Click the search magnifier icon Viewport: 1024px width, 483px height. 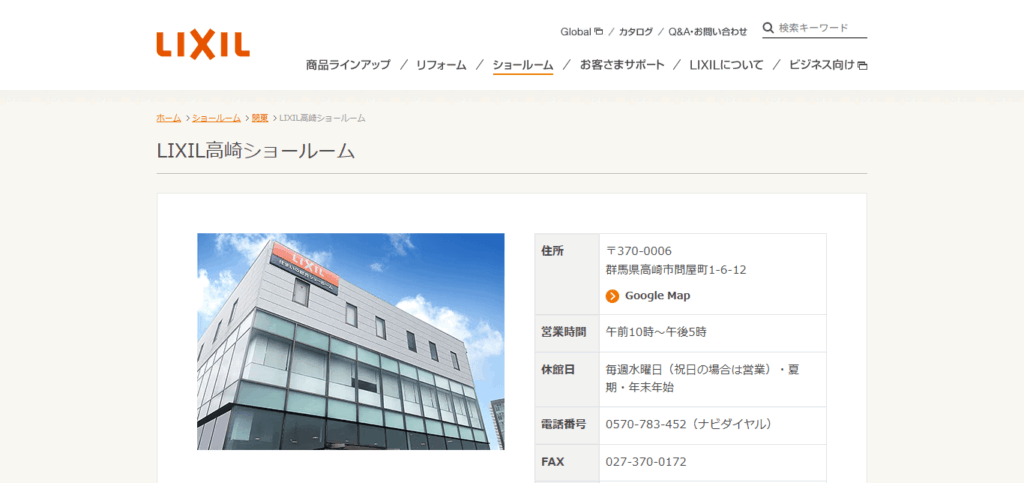coord(768,28)
